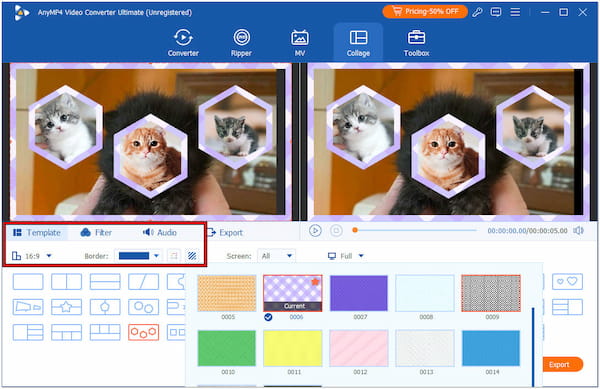Select the three circles red template
The height and width of the screenshot is (389, 600).
point(143,332)
